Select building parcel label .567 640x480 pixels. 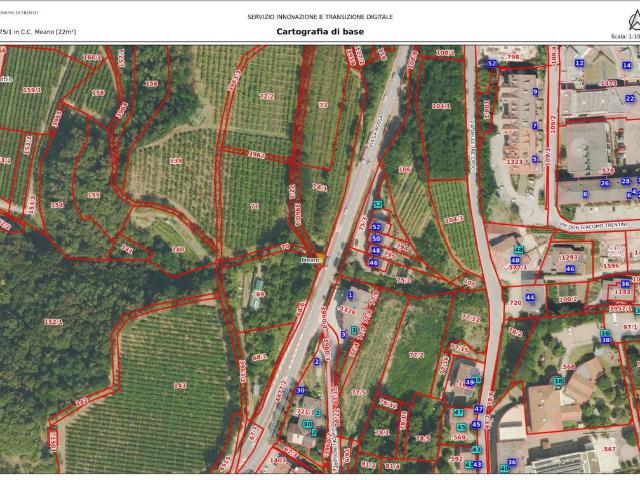(x=608, y=449)
